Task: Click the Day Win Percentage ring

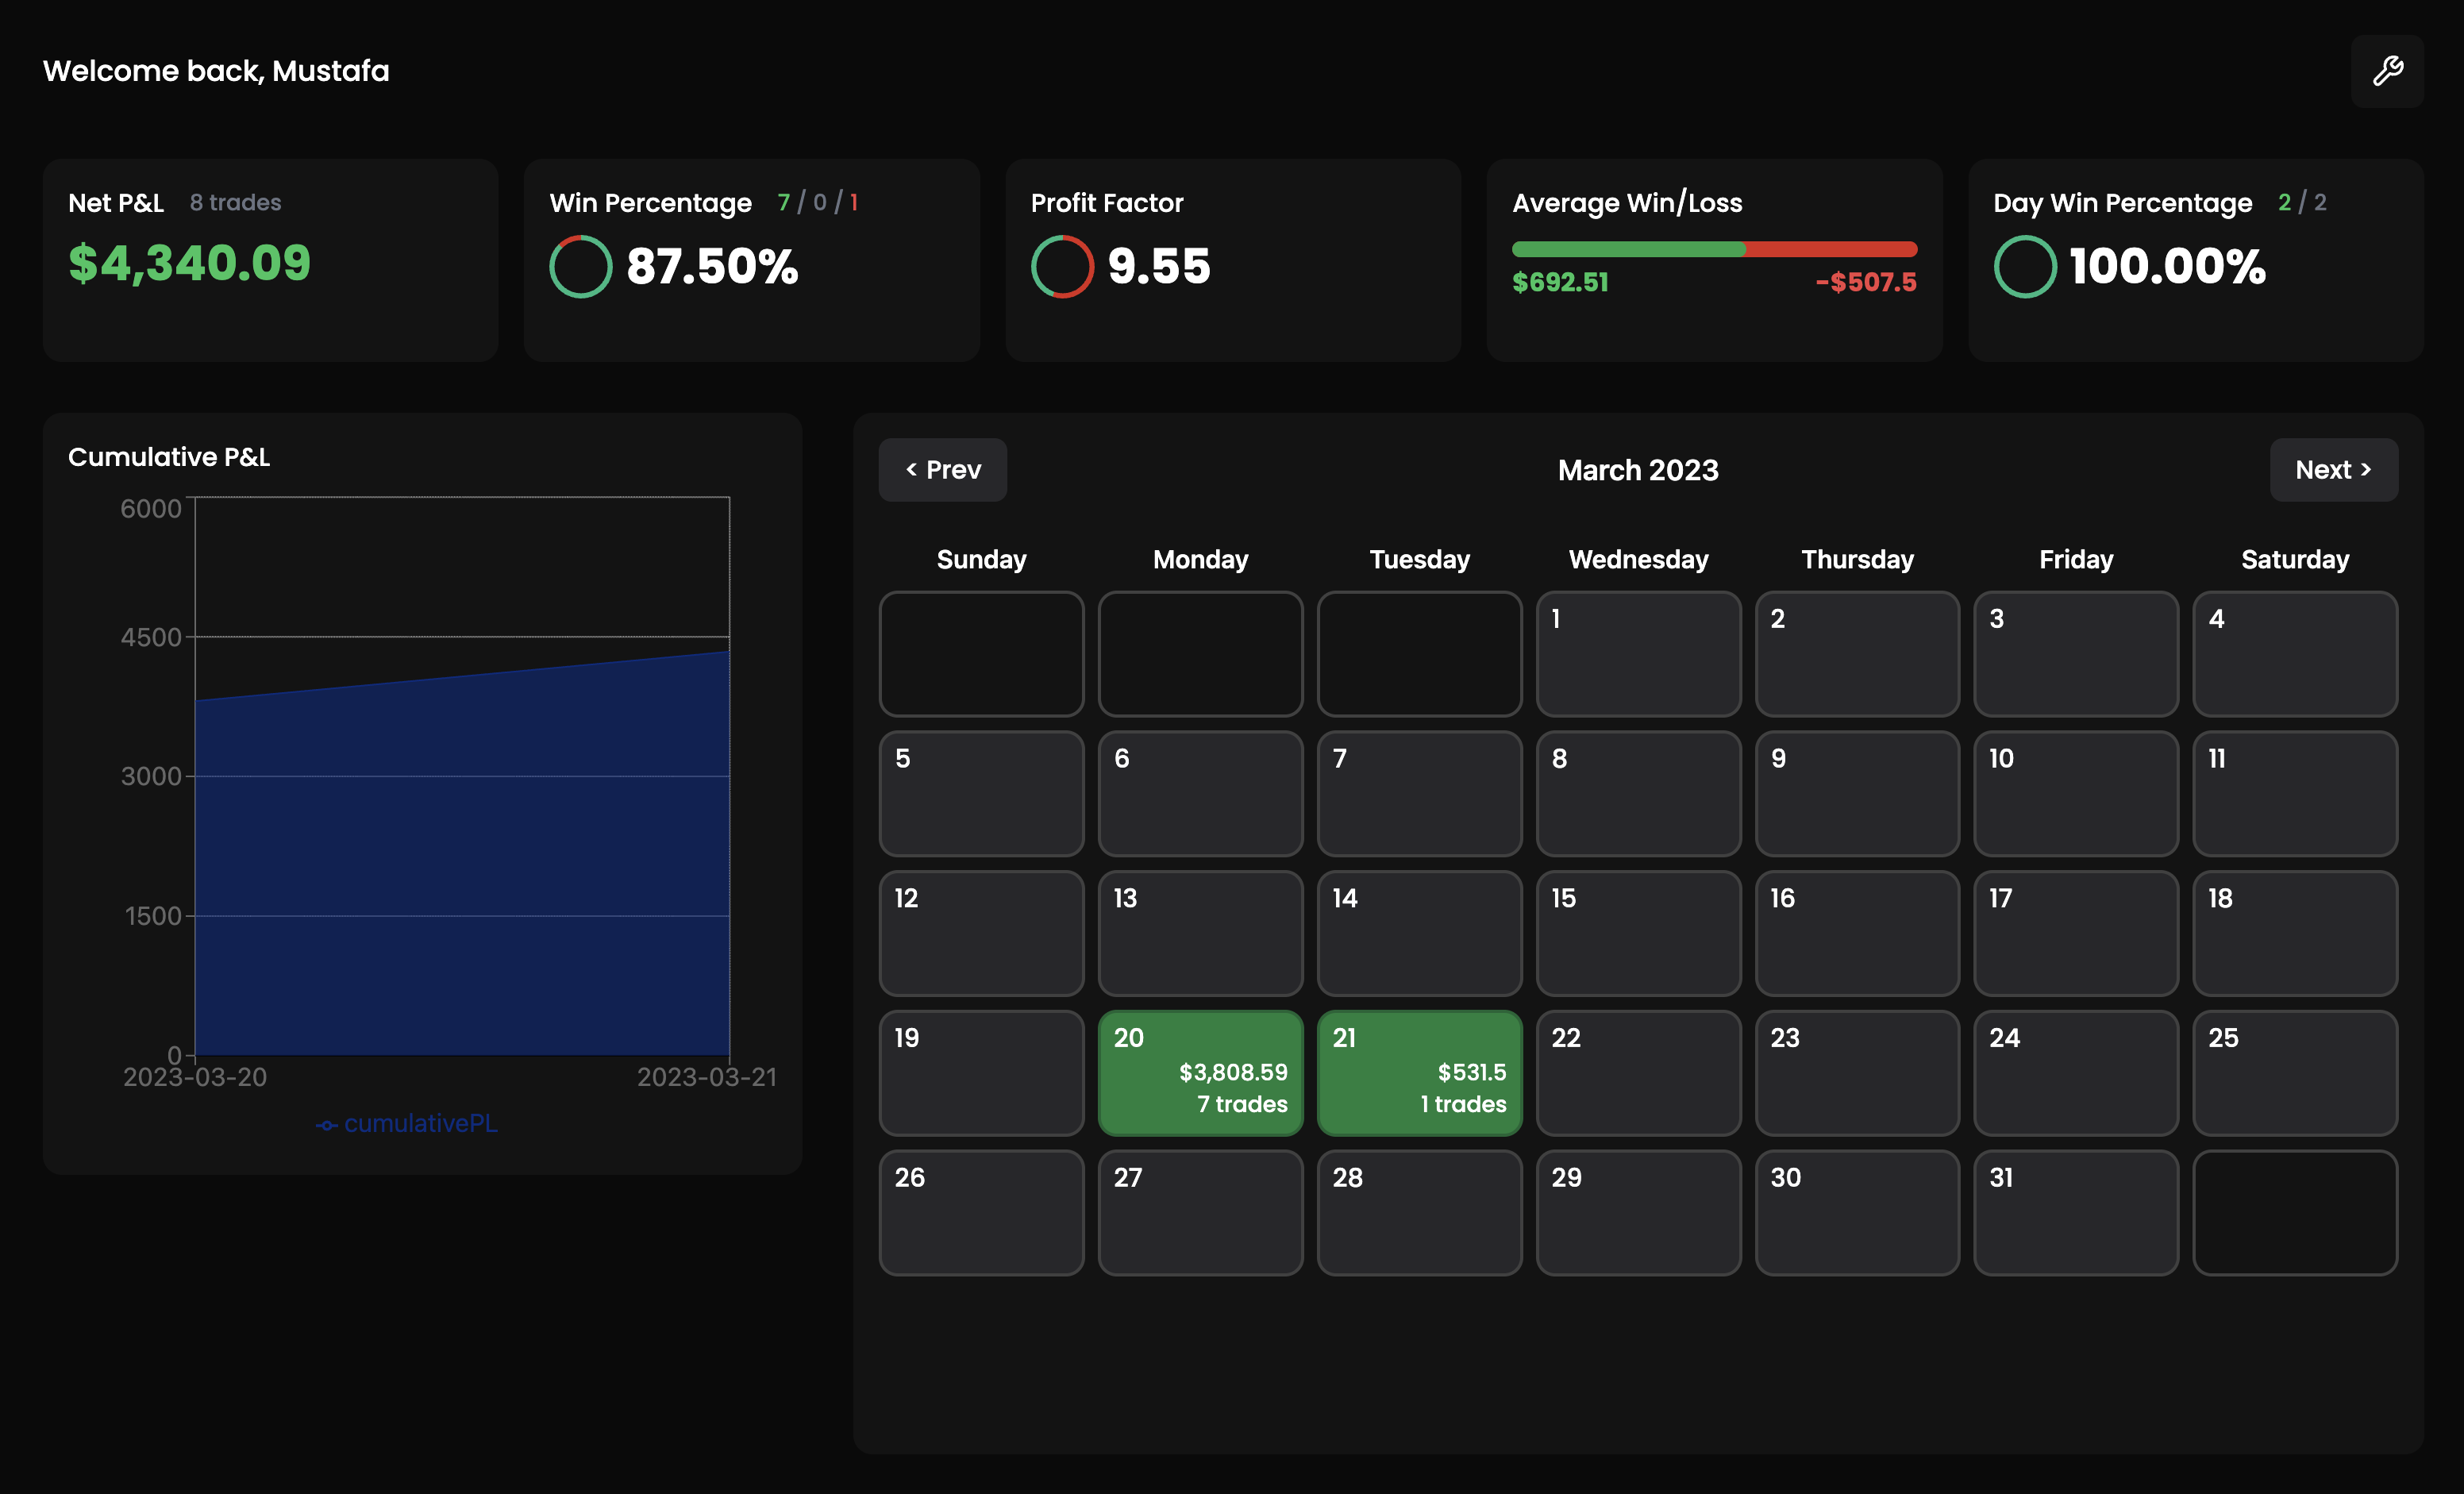Action: click(2024, 266)
